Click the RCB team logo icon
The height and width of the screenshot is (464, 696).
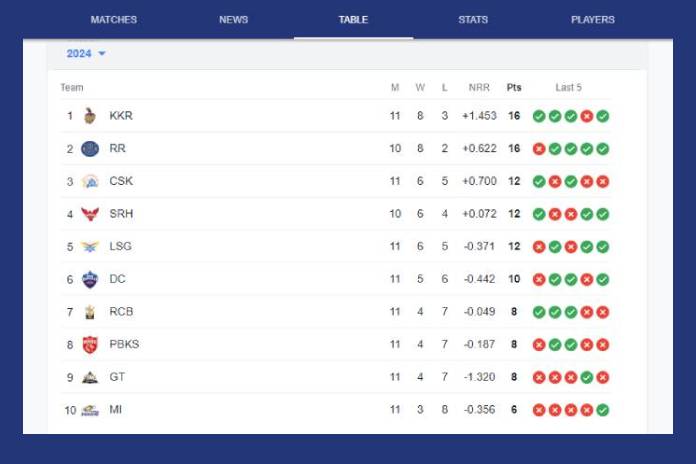click(x=90, y=312)
